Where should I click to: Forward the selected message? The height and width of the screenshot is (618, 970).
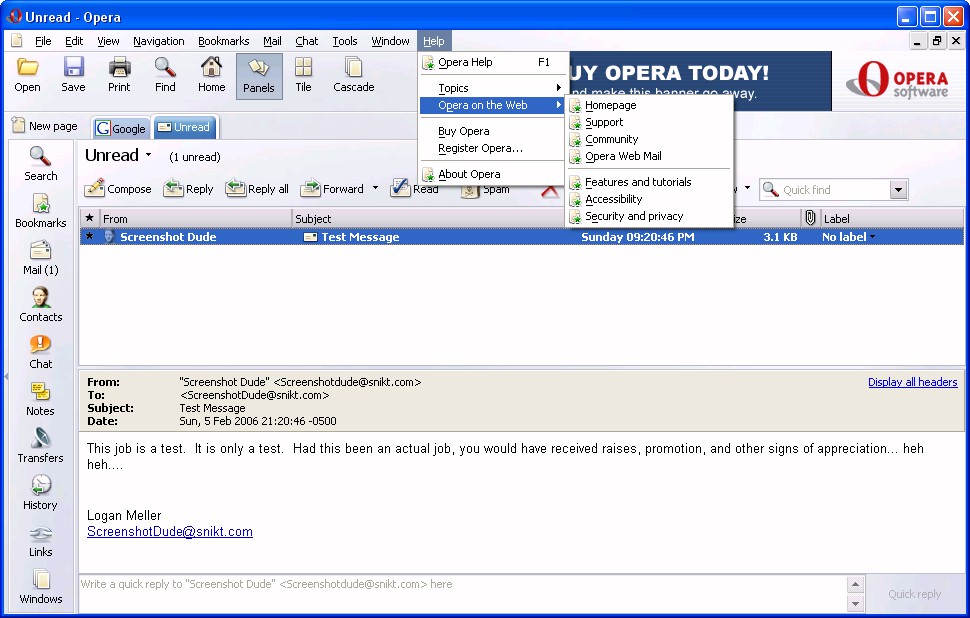tap(332, 188)
